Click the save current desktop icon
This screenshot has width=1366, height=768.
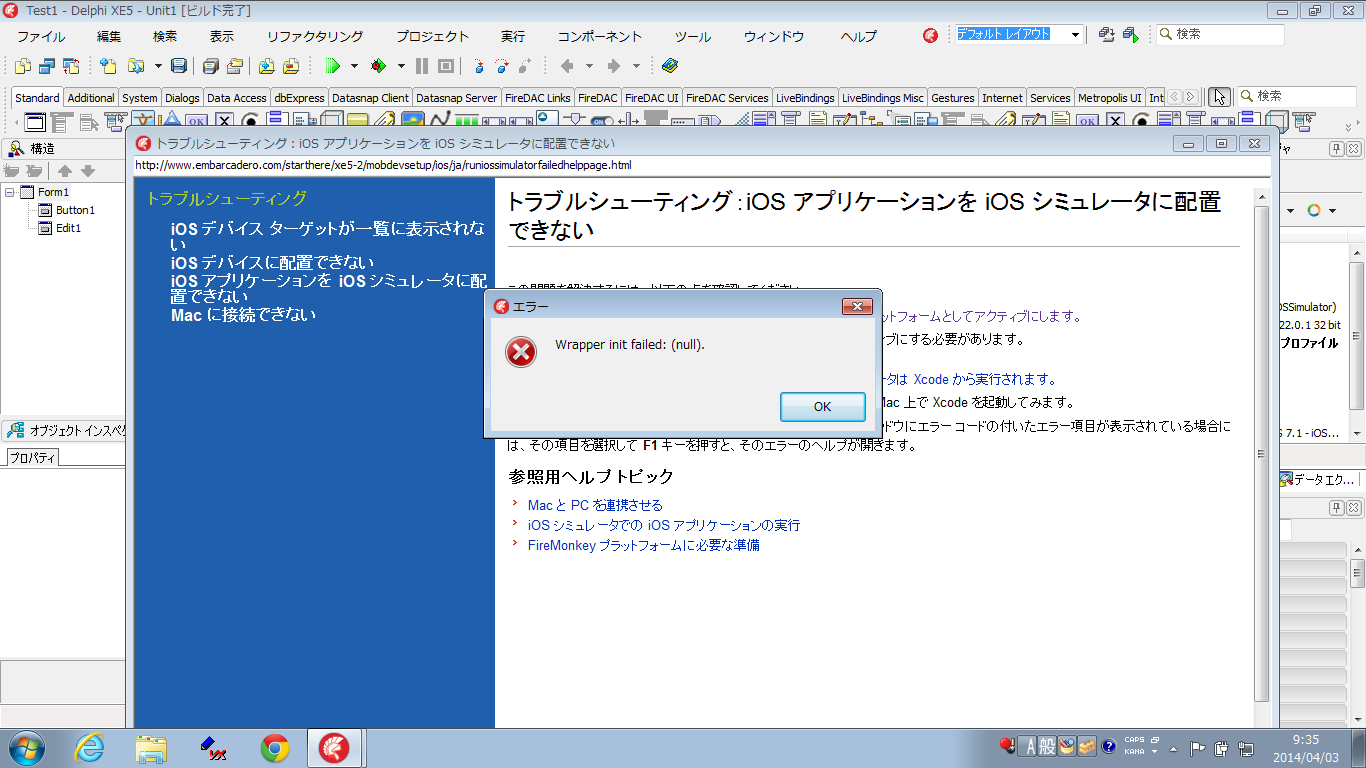pos(1107,35)
